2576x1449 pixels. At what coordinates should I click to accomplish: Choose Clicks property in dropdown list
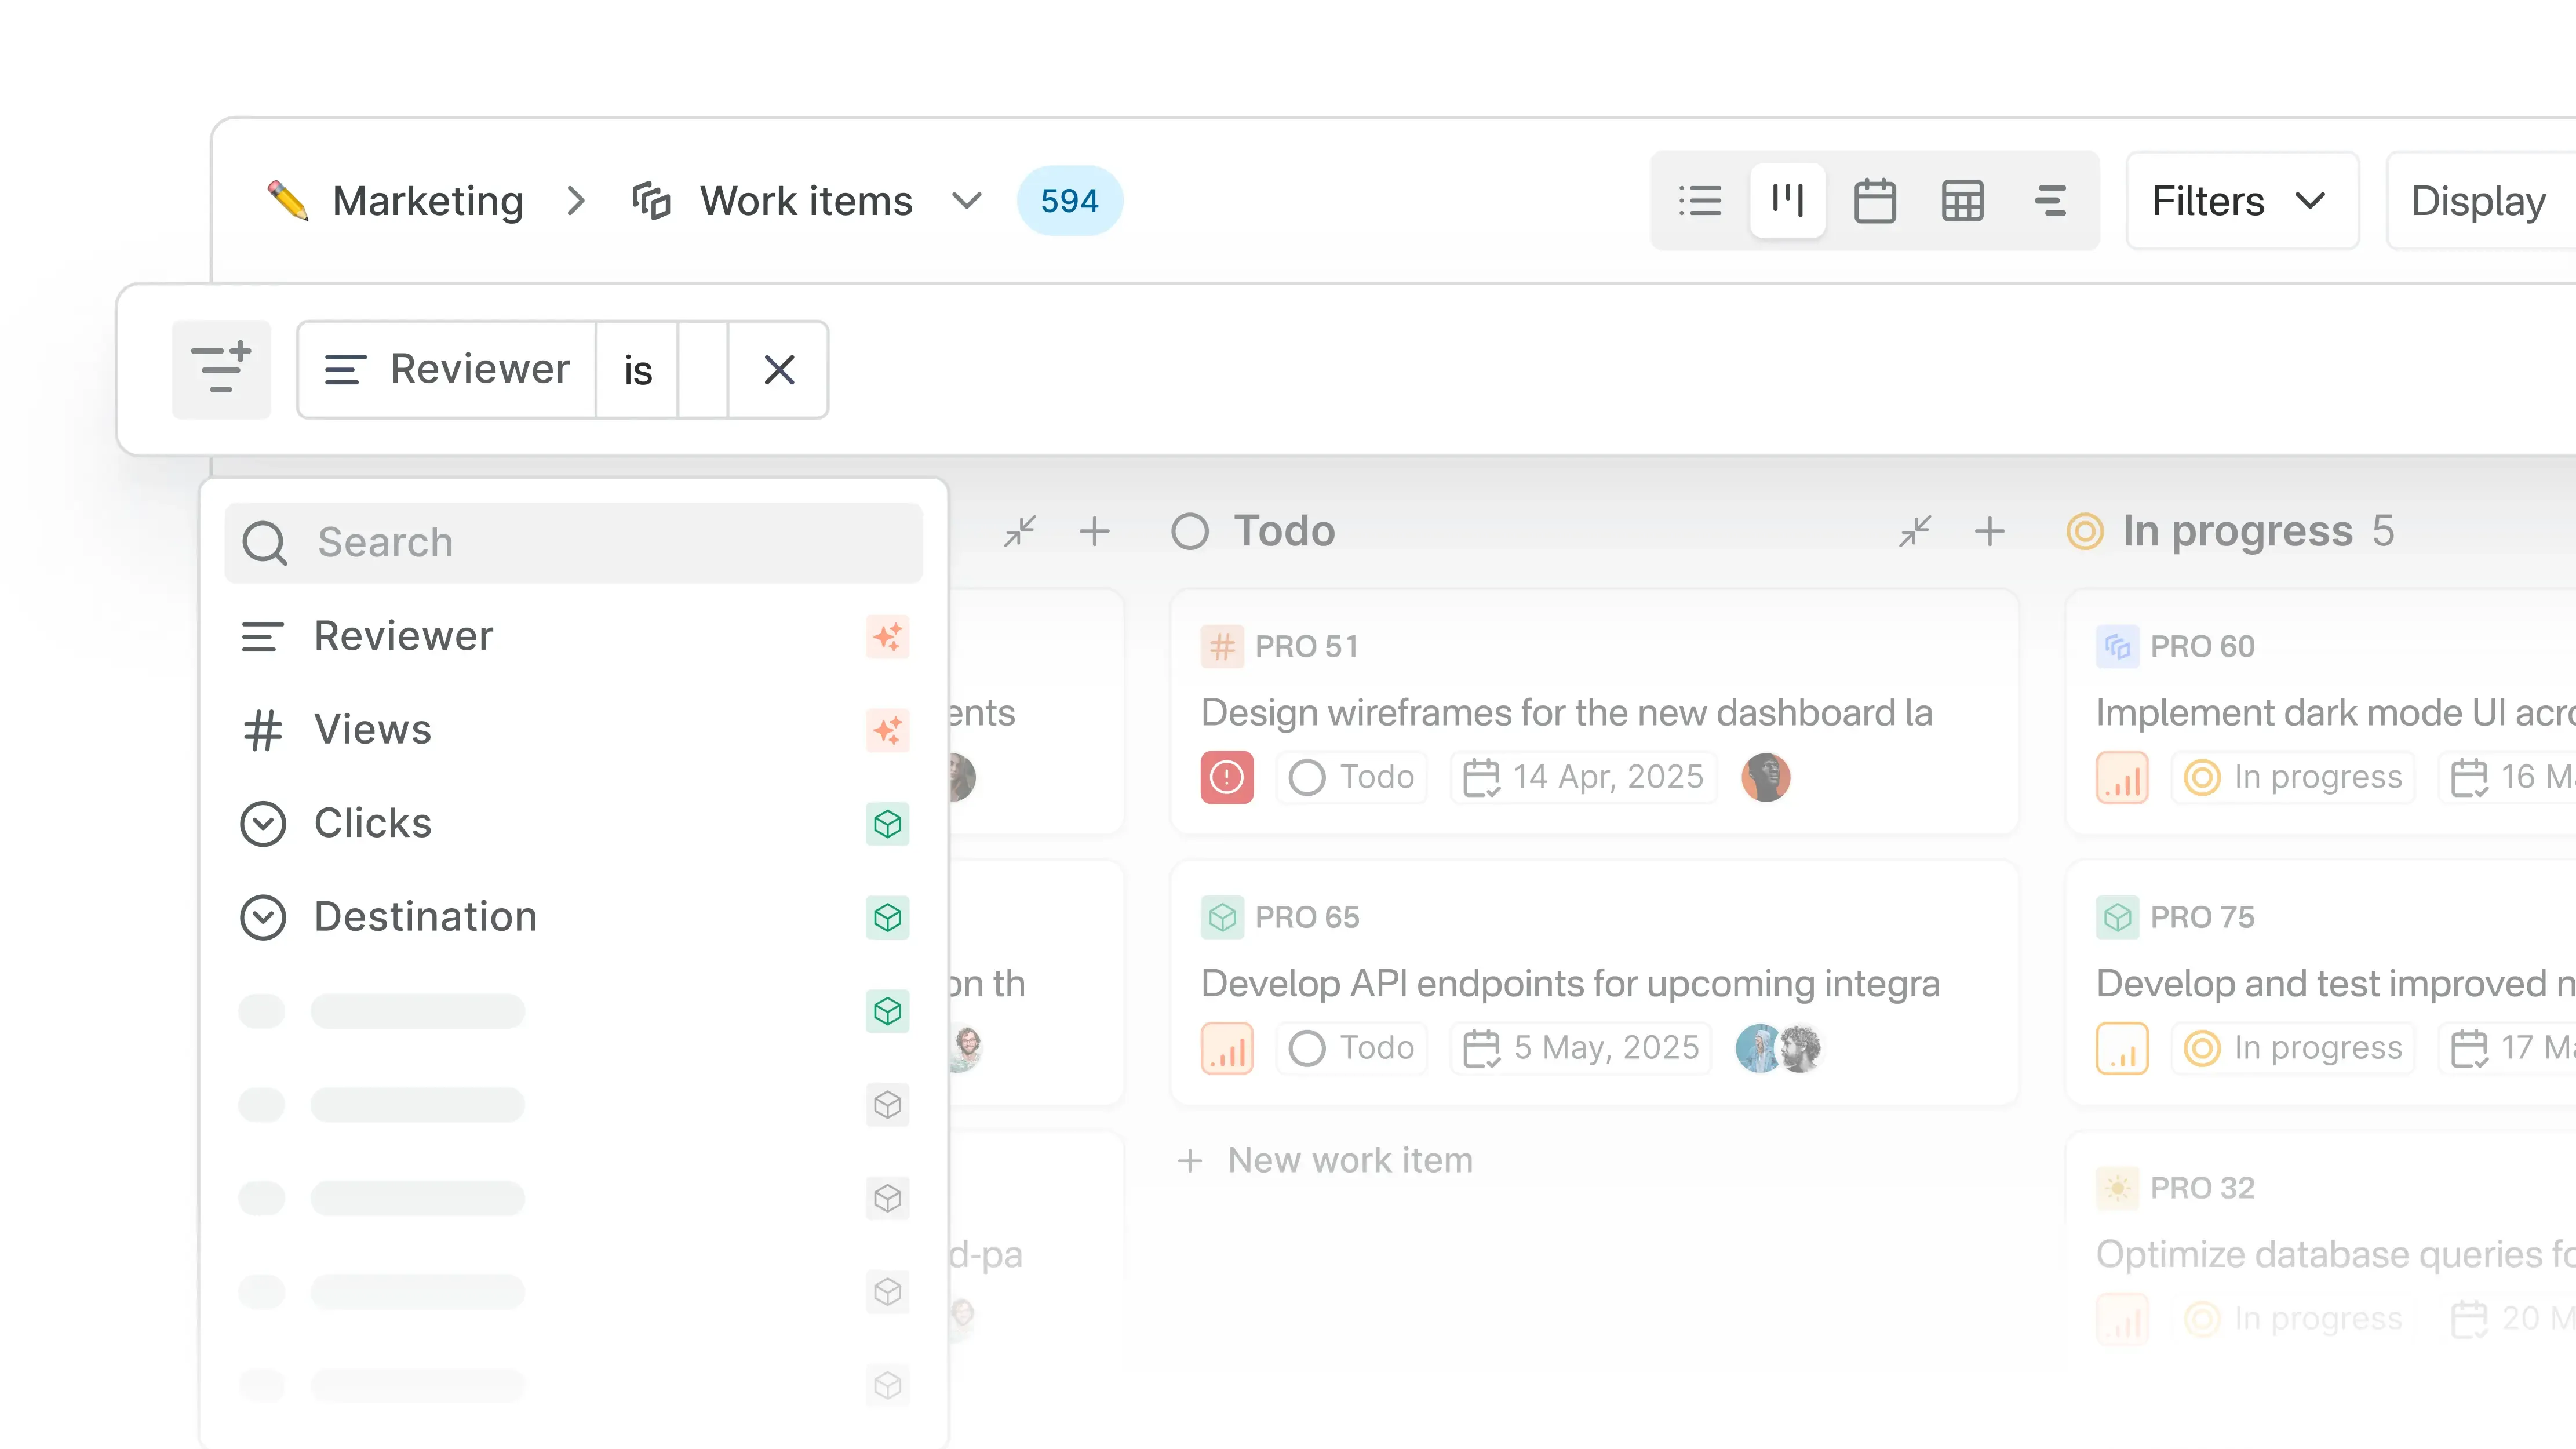tap(373, 823)
